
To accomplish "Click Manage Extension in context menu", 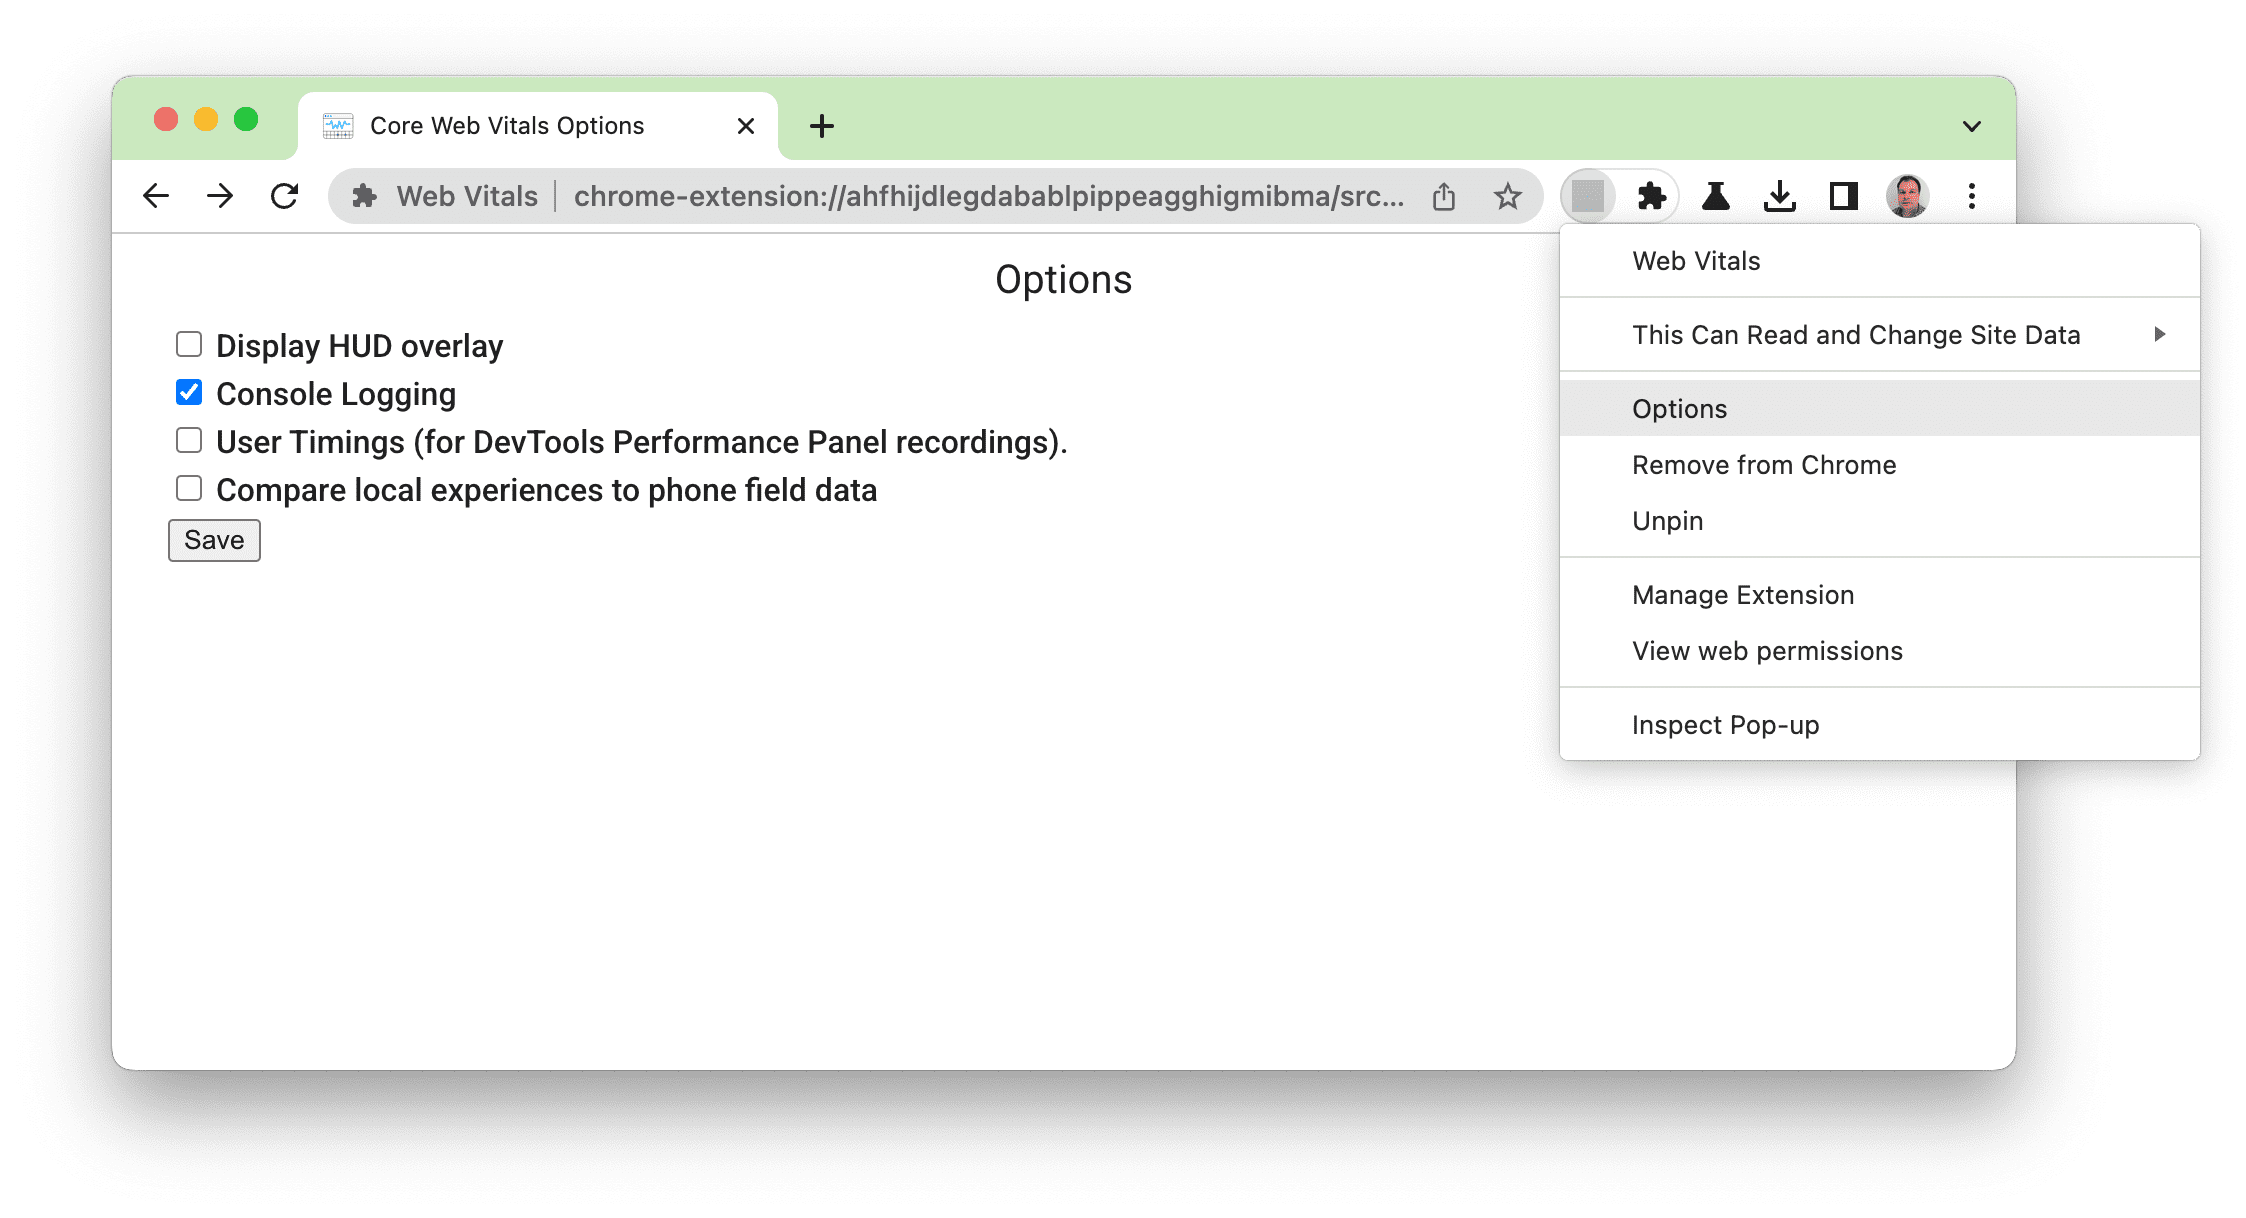I will coord(1742,594).
